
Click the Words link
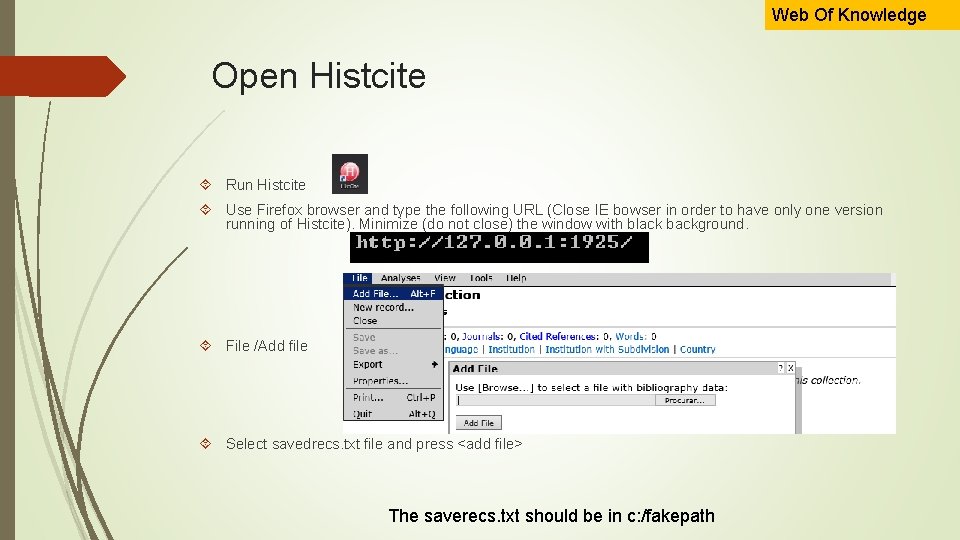pyautogui.click(x=630, y=336)
